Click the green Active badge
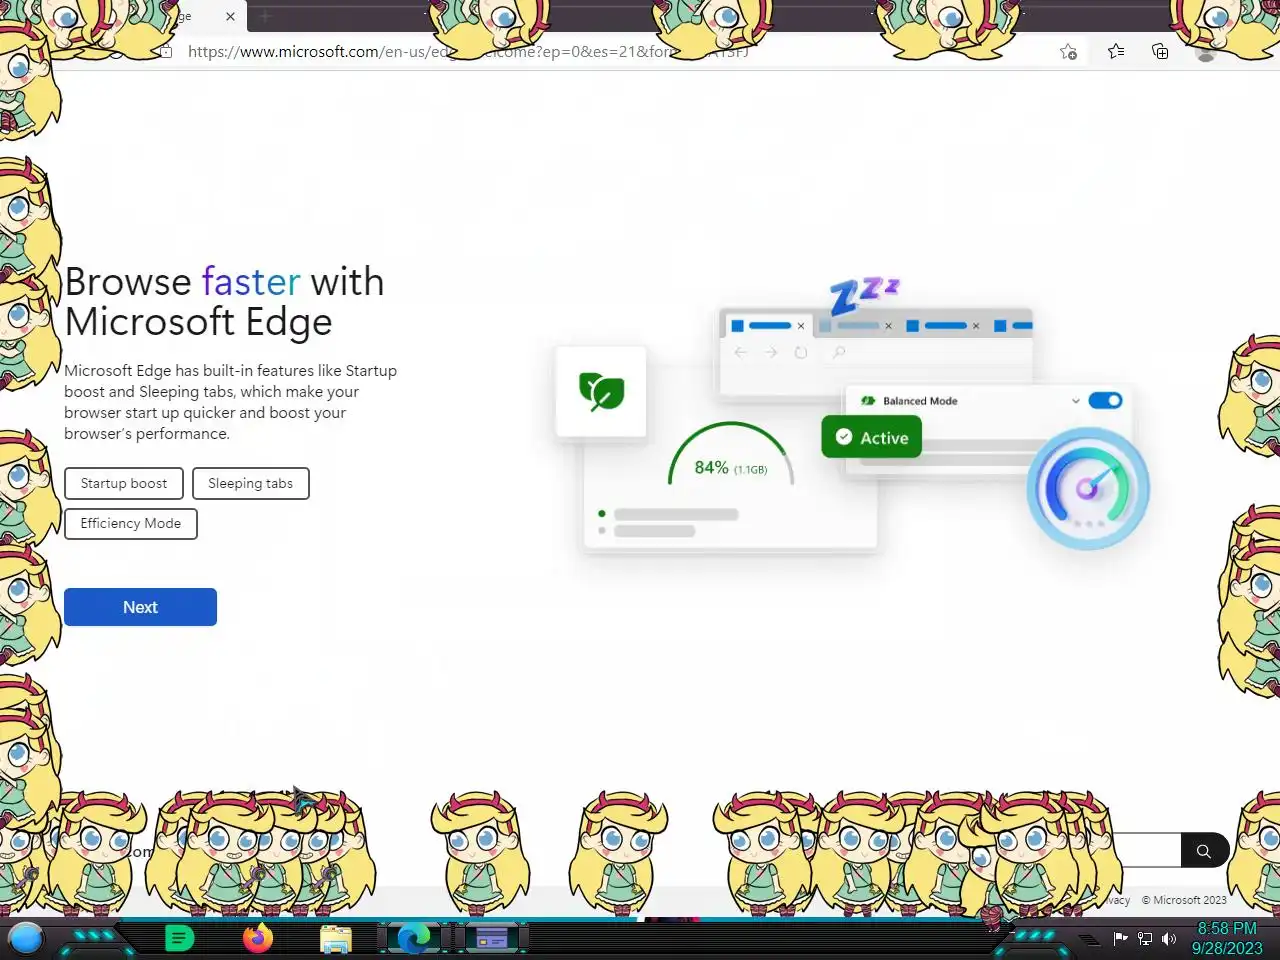This screenshot has width=1280, height=960. 871,437
